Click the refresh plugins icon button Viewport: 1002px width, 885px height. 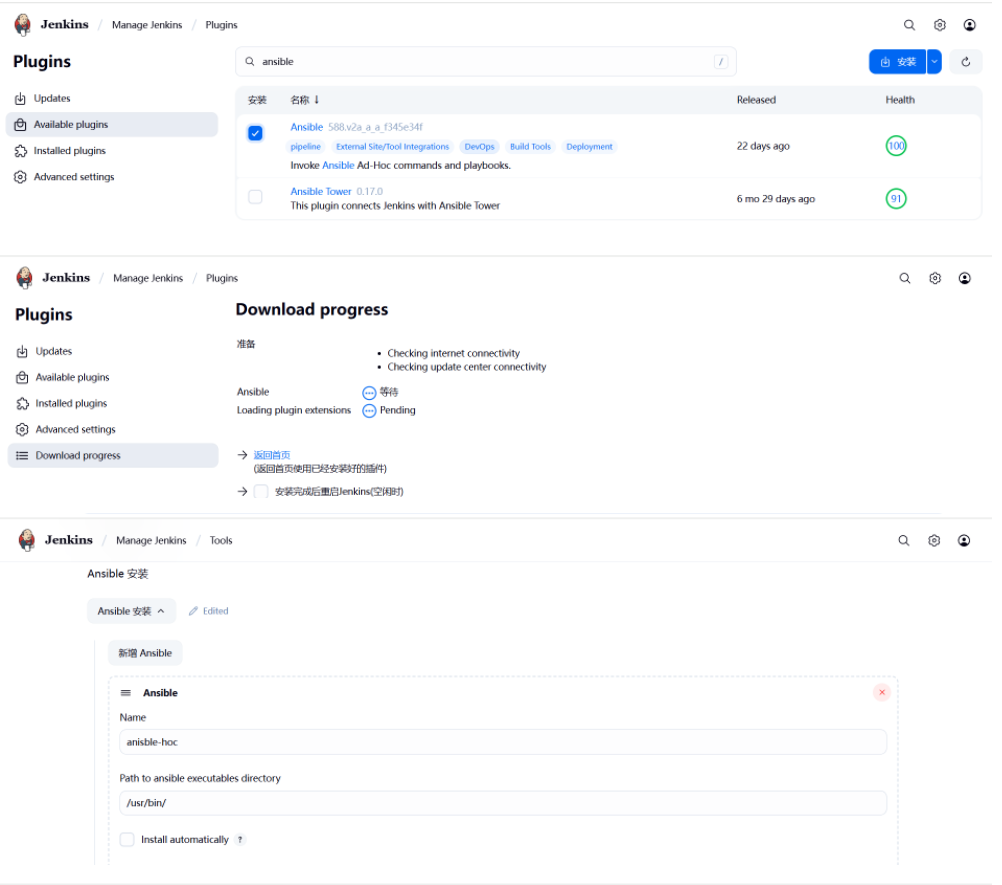[965, 62]
